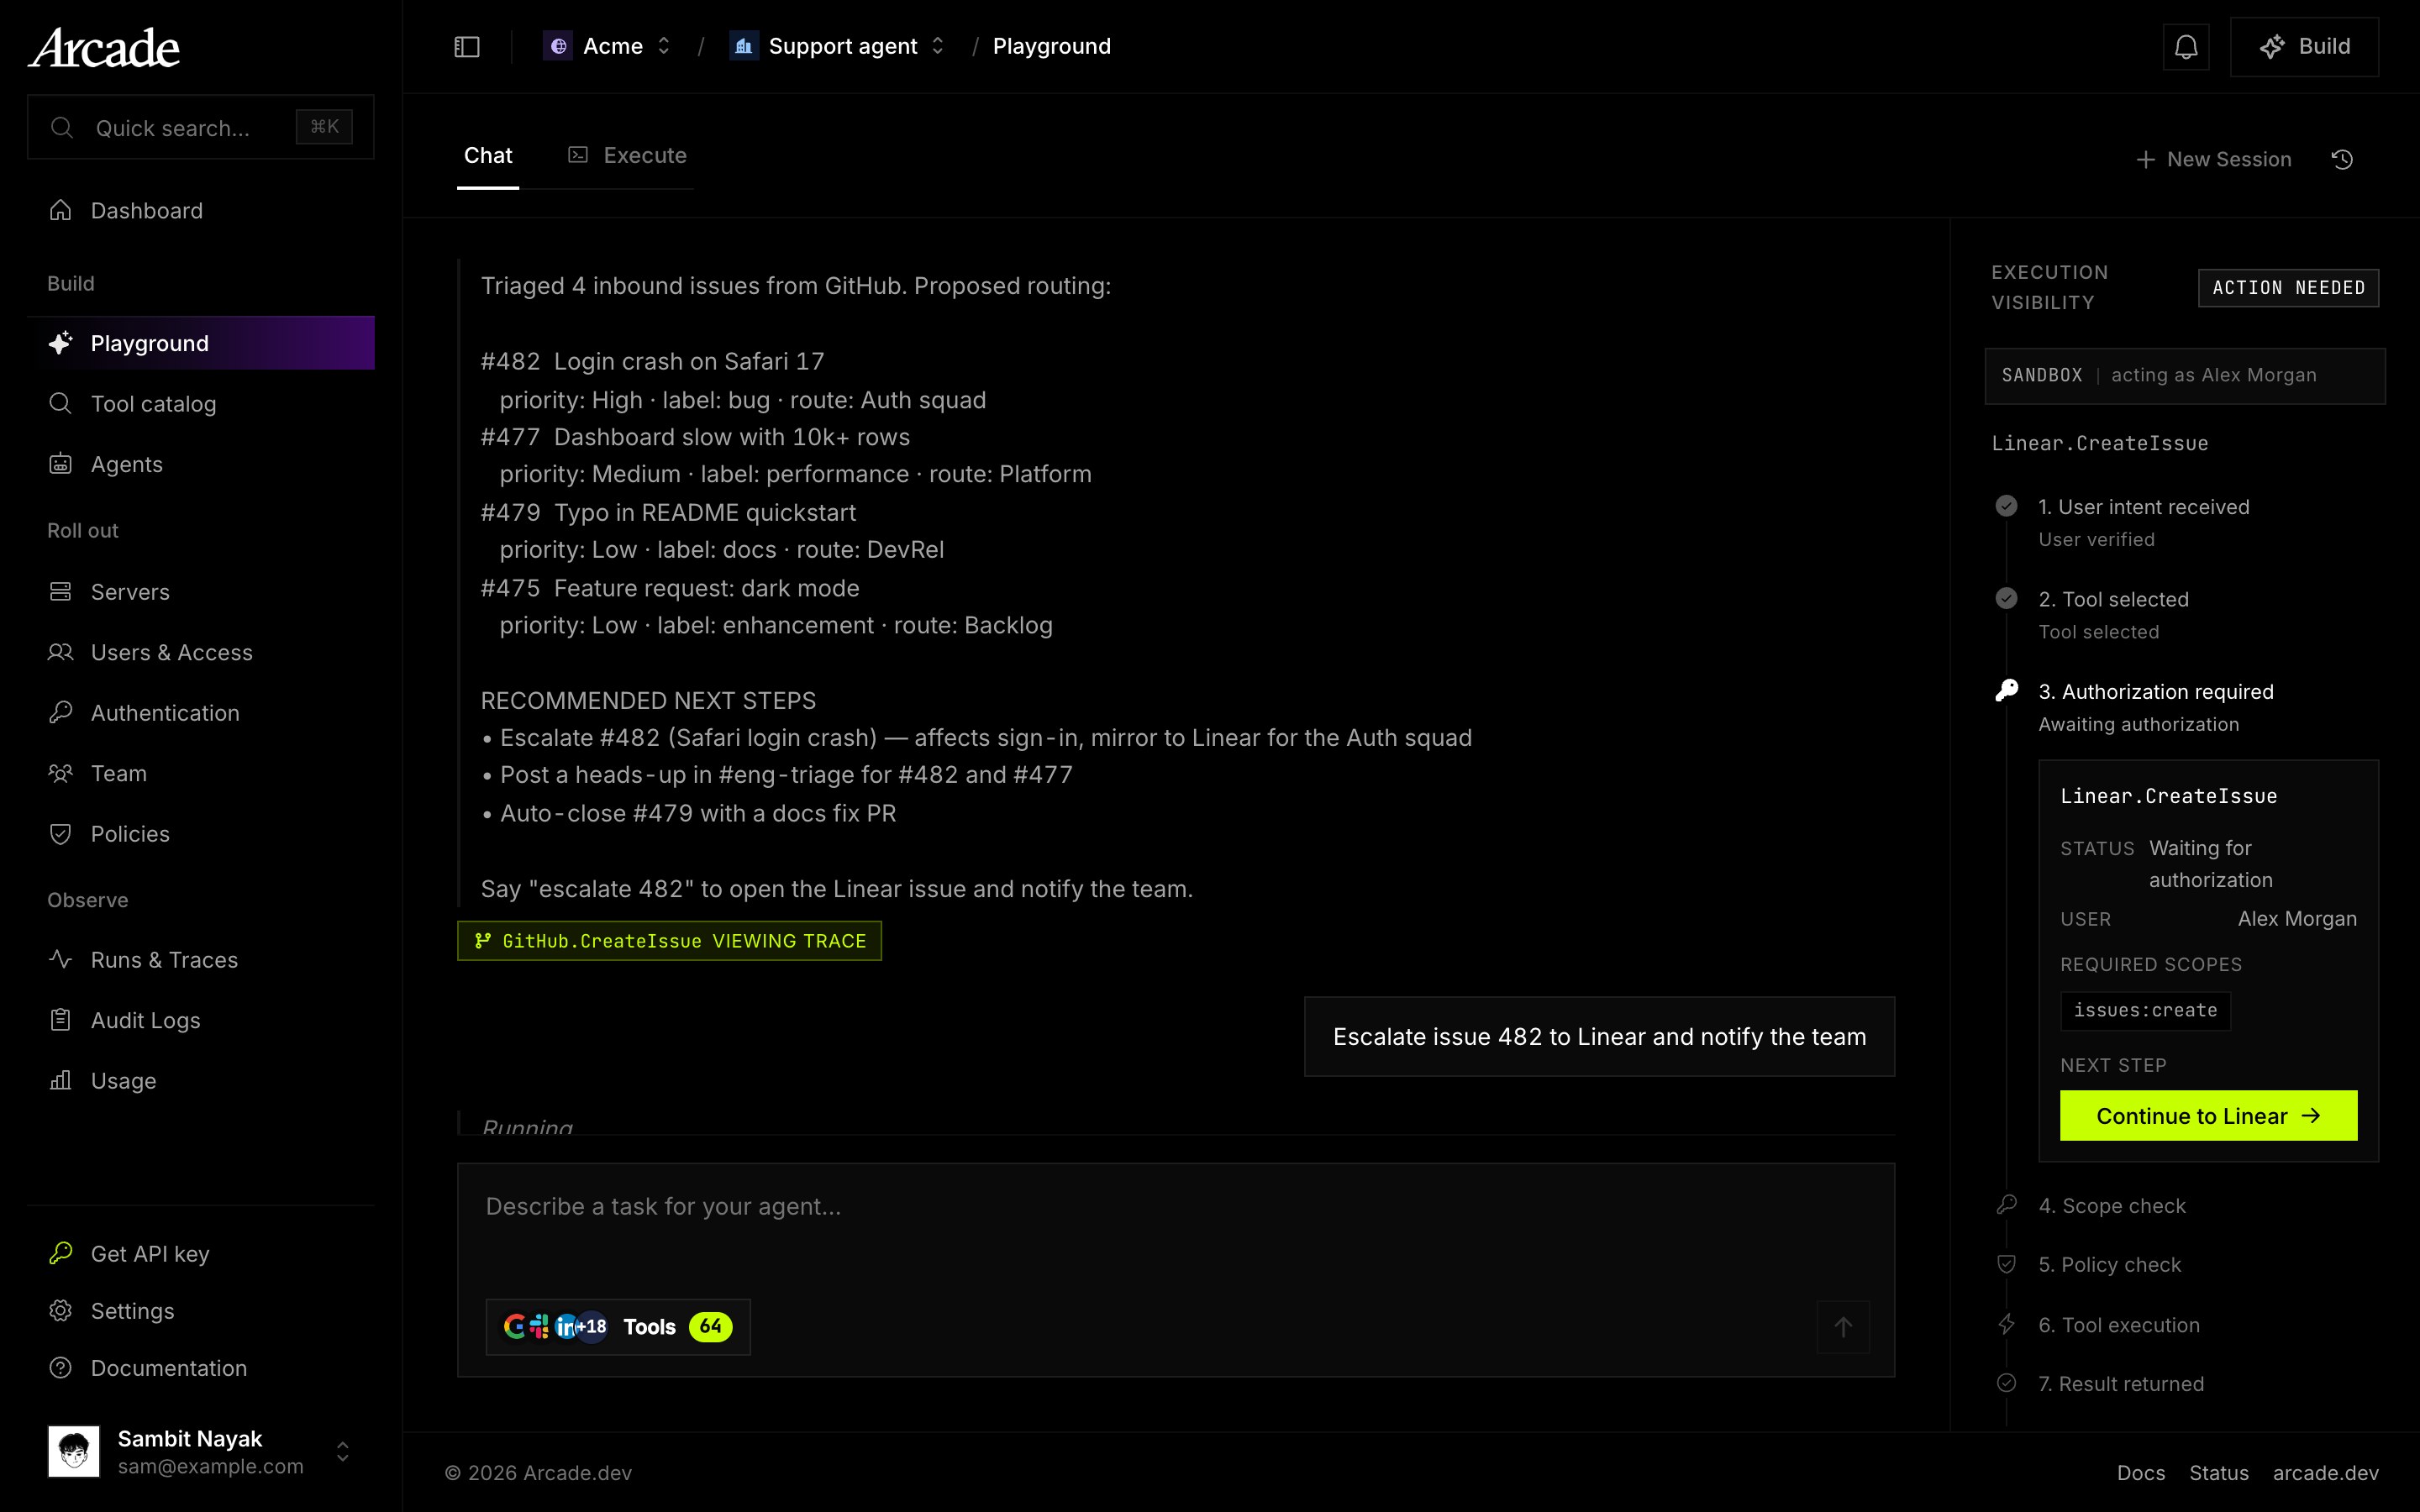Open Audit Logs page
2420x1512 pixels.
[201, 1020]
